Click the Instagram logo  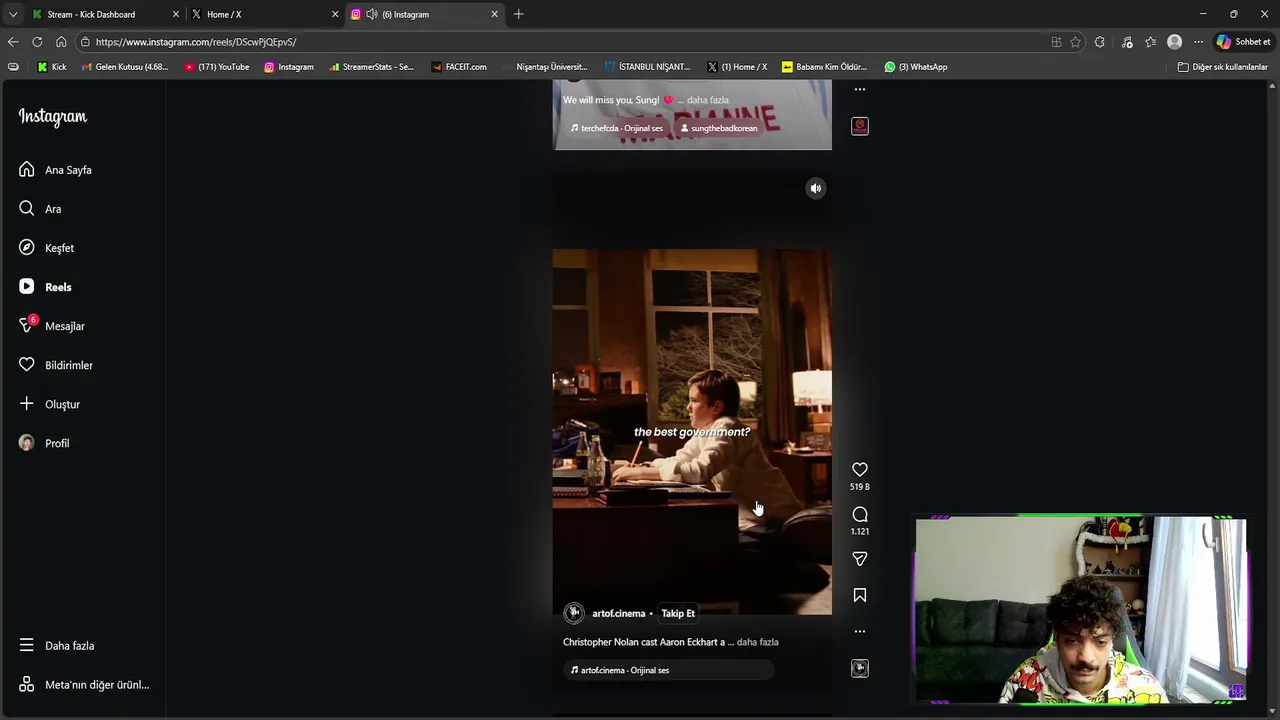[53, 117]
